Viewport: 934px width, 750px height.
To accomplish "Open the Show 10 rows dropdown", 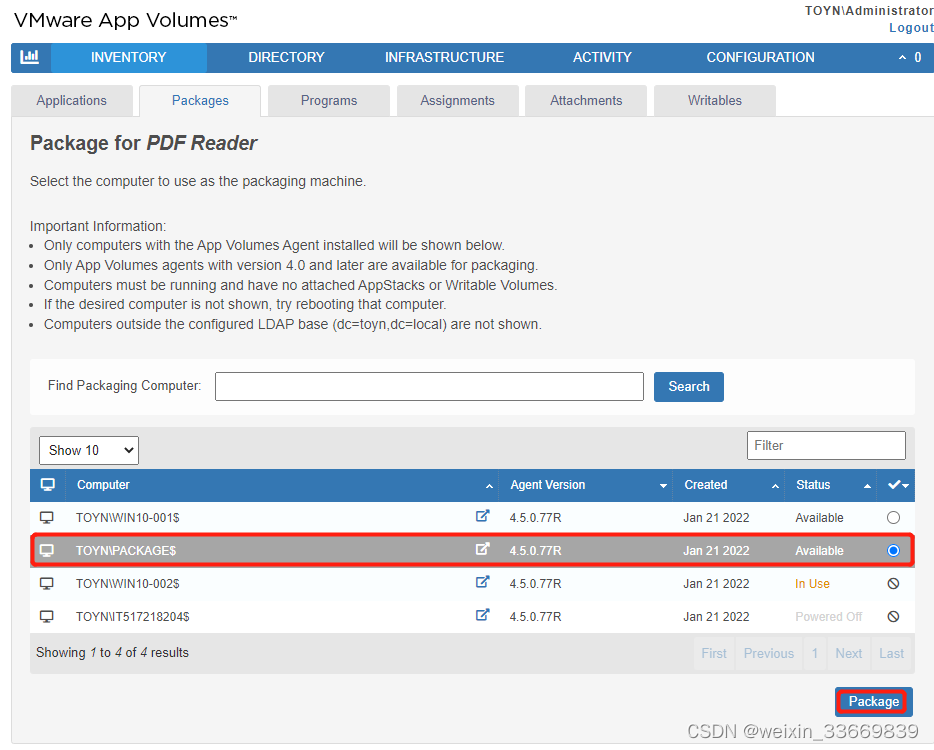I will click(x=89, y=450).
